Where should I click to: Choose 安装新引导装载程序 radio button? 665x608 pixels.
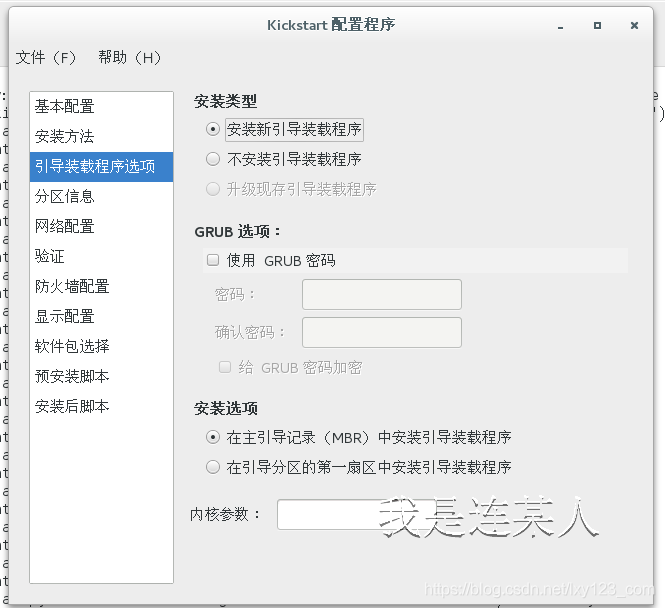click(213, 129)
